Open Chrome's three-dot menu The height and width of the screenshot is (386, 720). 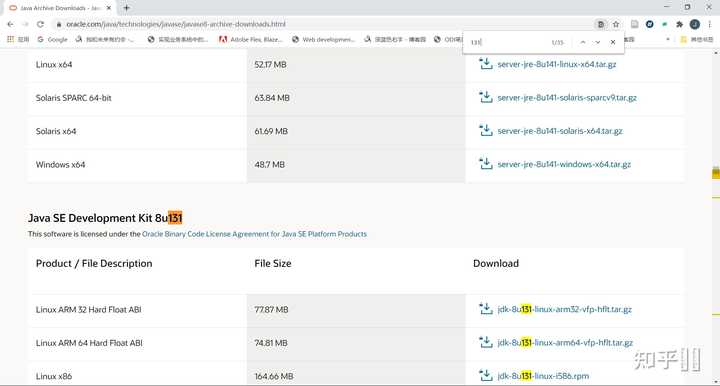click(x=709, y=24)
